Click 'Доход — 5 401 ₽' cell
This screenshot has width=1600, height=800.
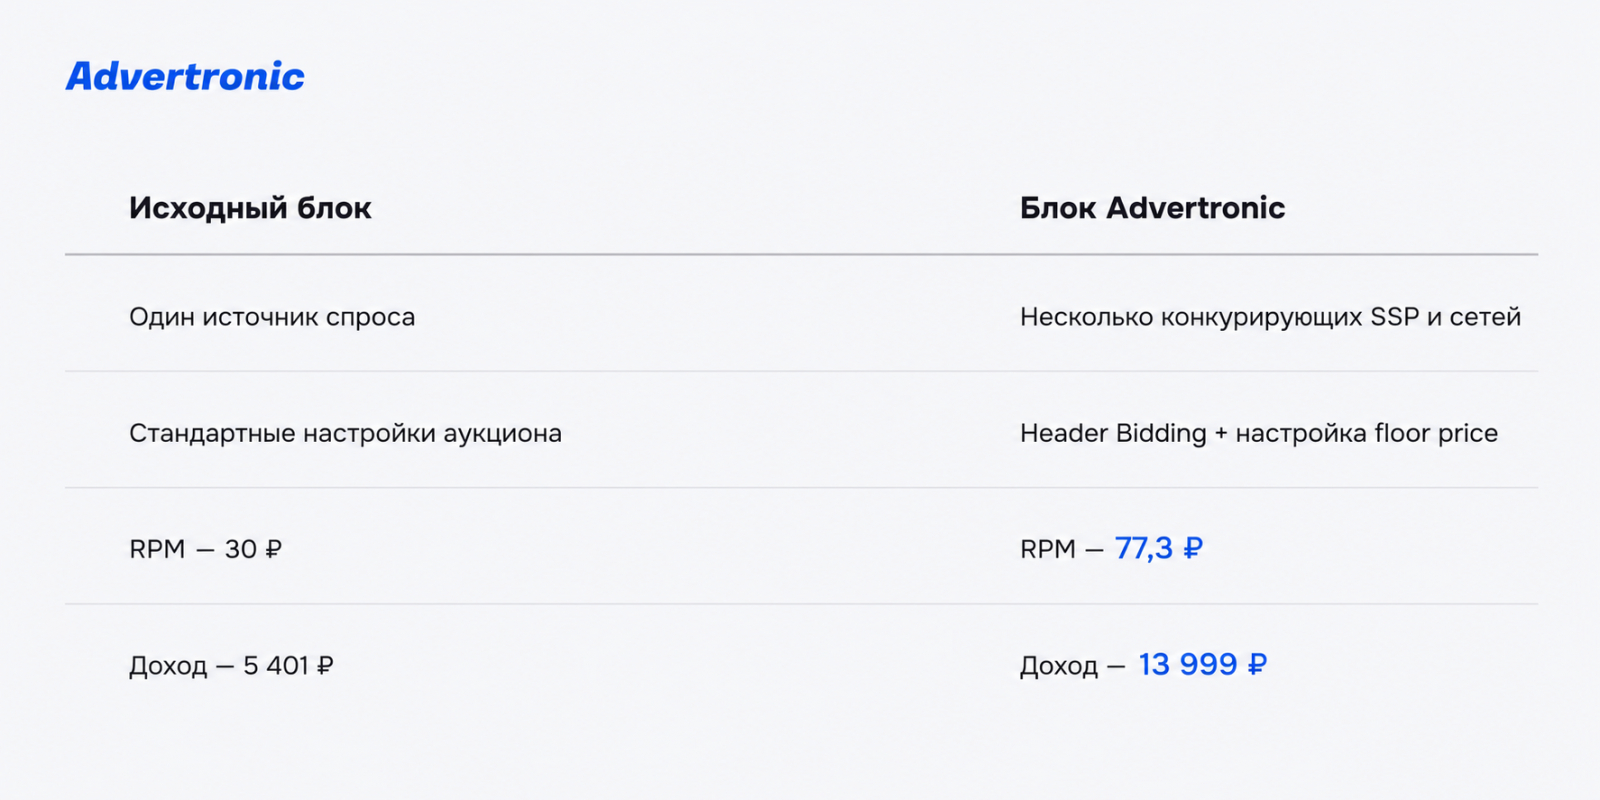point(231,666)
